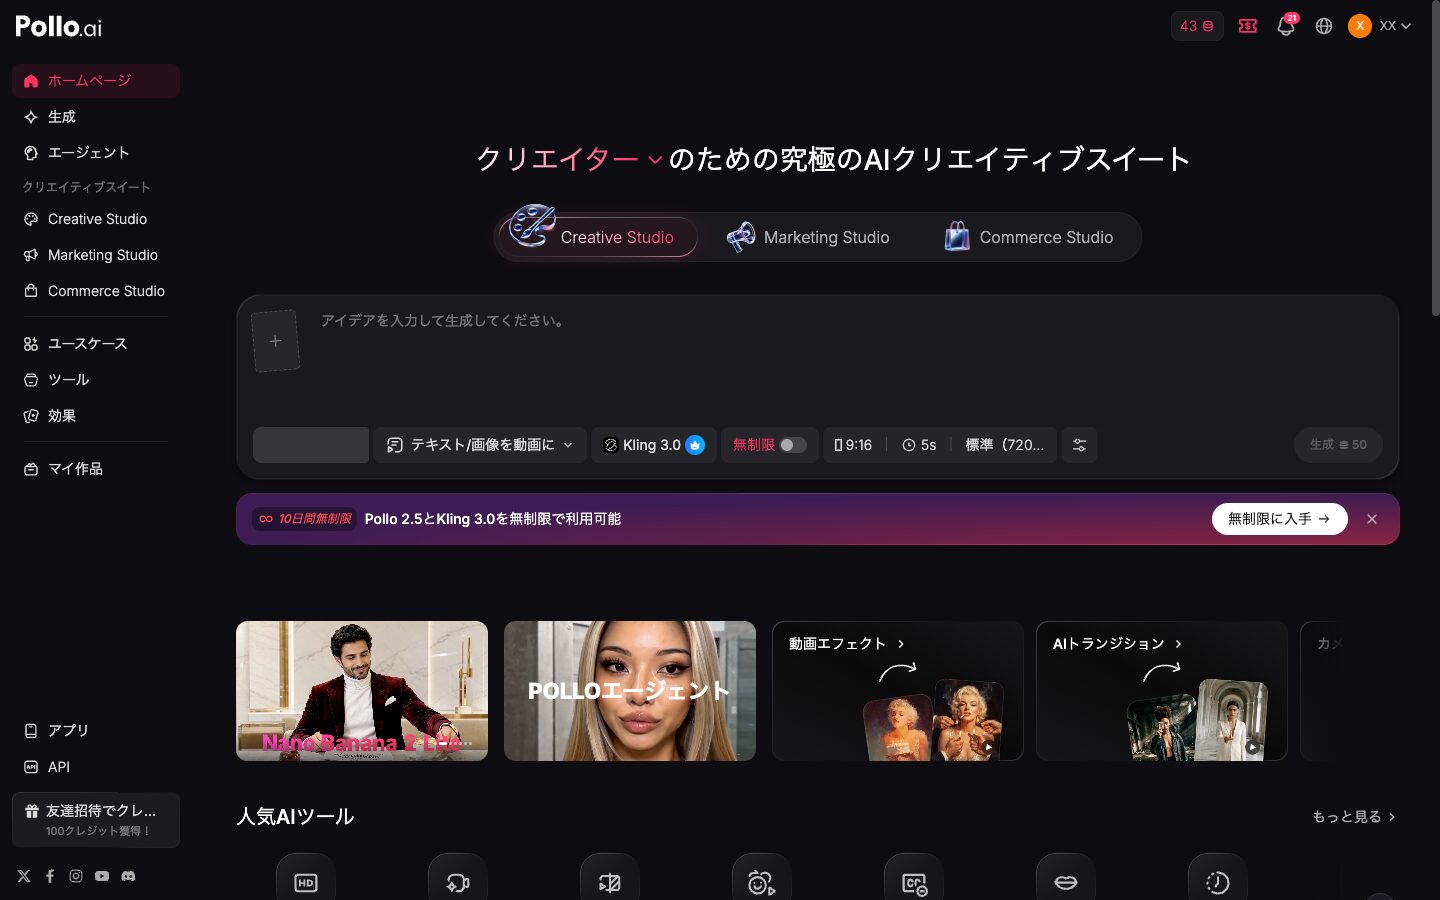This screenshot has width=1440, height=900.
Task: Switch to the Marketing Studio tab
Action: coord(808,237)
